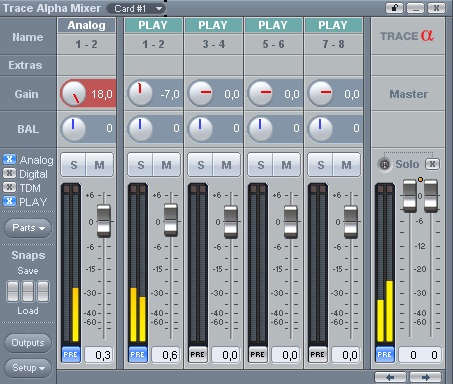Toggle PRE on the PLAY 3-4 channel
The width and height of the screenshot is (453, 384).
(x=198, y=355)
